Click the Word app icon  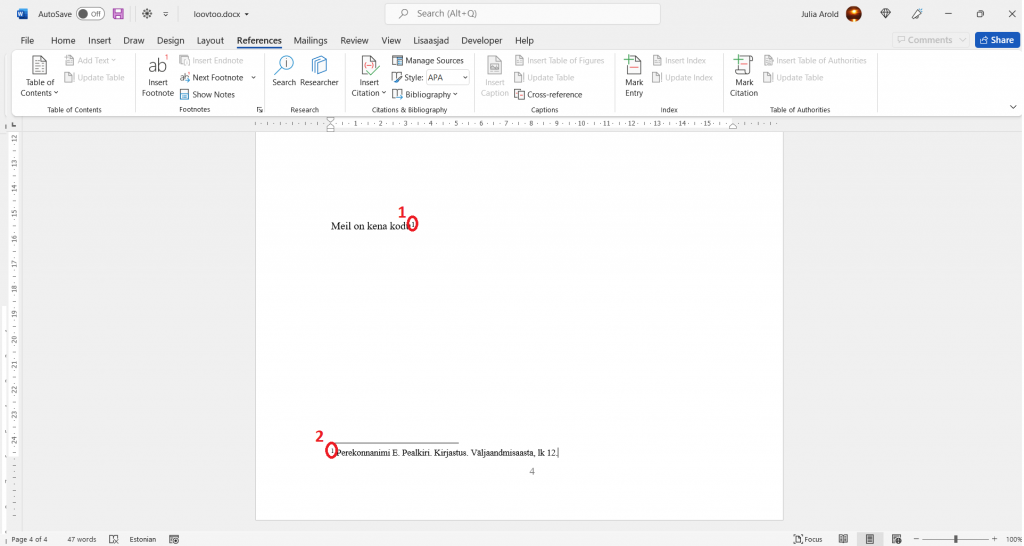click(x=22, y=14)
